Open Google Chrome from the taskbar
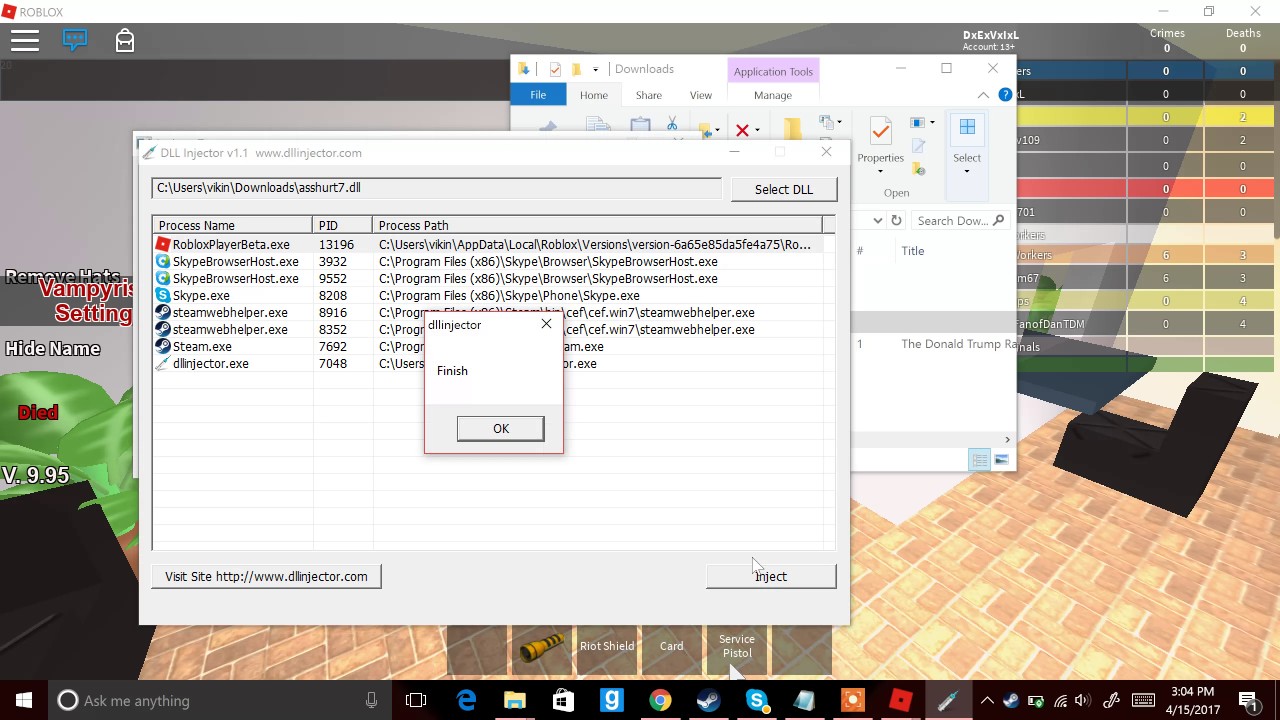Viewport: 1280px width, 720px height. click(x=660, y=700)
